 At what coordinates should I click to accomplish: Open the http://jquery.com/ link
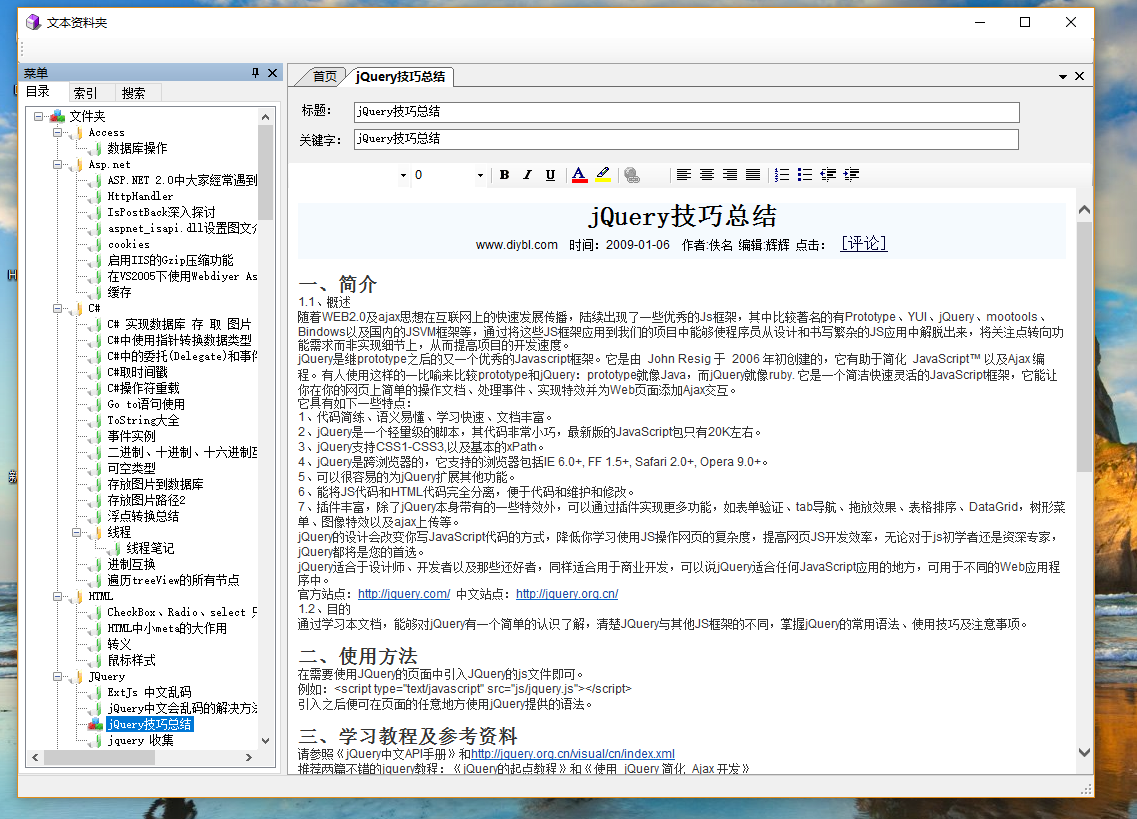coord(404,593)
